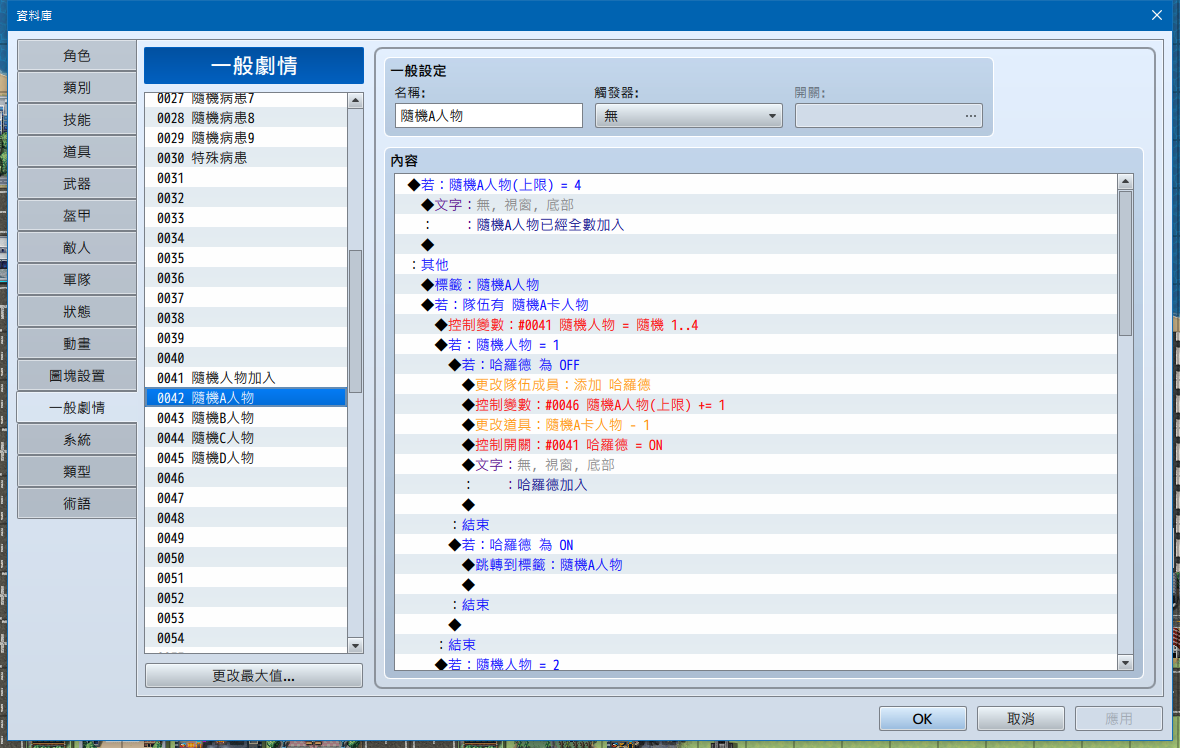Select empty entry 0040
The height and width of the screenshot is (748, 1180).
click(246, 358)
